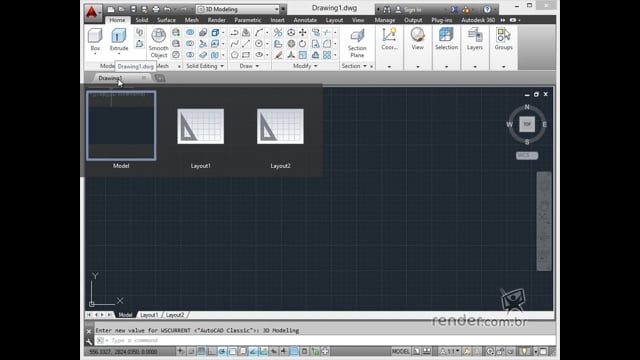Open the Autodesk 360 ribbon tab
The height and width of the screenshot is (360, 640).
pyautogui.click(x=478, y=20)
